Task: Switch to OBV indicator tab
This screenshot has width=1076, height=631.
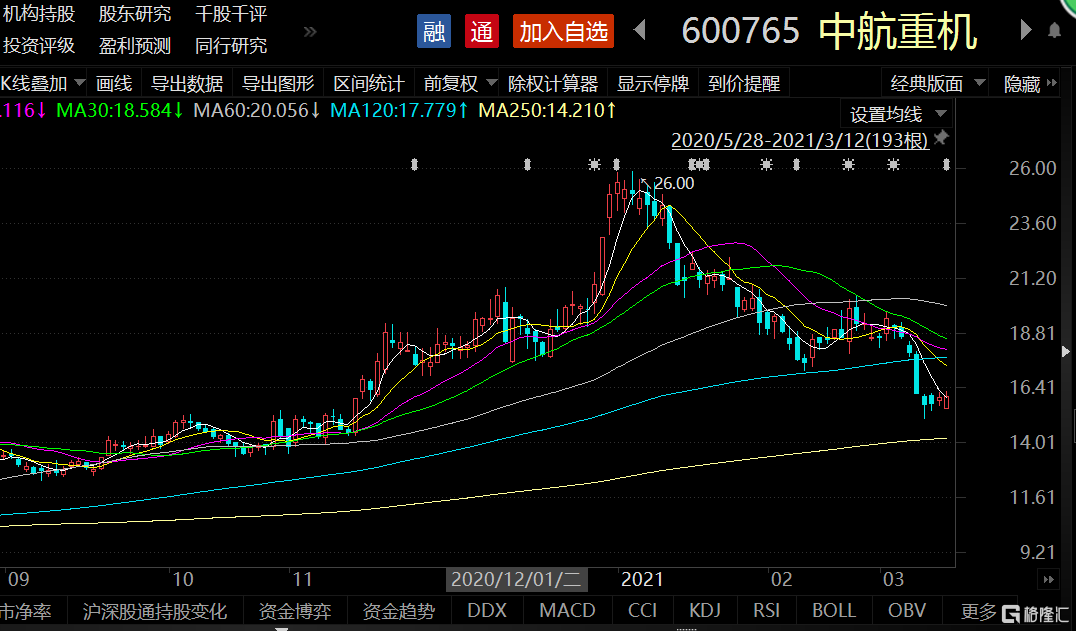Action: pos(907,611)
